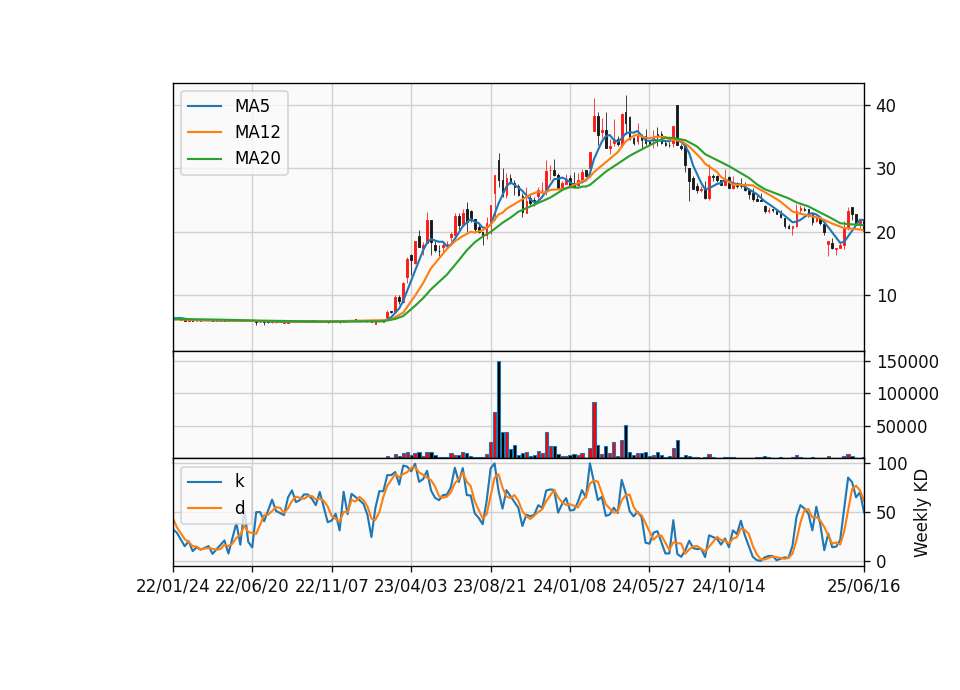Select the 22/11/07 axis date

332,586
